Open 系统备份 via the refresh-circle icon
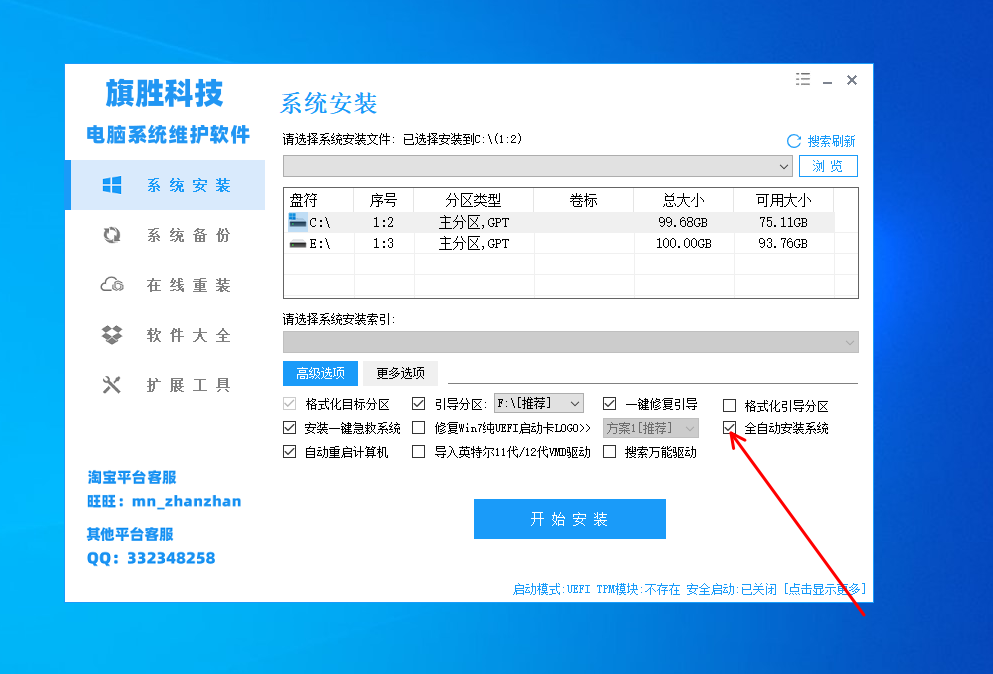 coord(113,234)
